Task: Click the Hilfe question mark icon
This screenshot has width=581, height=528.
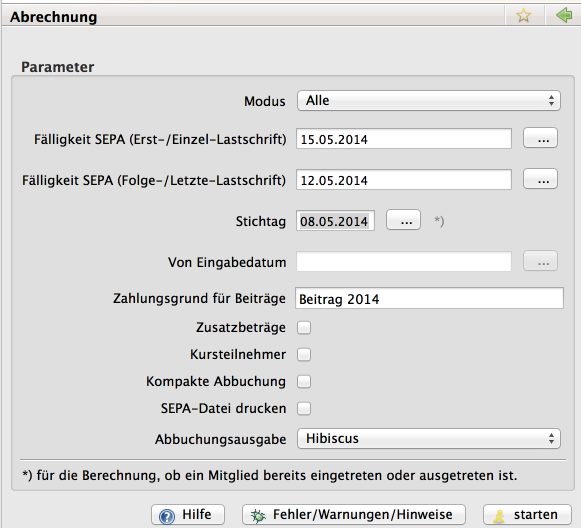Action: (167, 516)
